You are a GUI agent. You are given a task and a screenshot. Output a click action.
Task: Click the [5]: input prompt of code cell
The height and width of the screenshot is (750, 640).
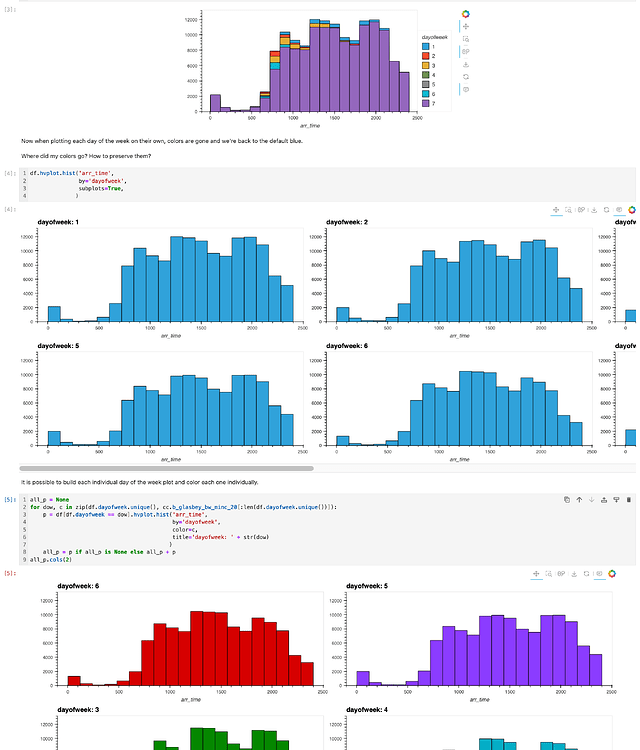(x=10, y=499)
